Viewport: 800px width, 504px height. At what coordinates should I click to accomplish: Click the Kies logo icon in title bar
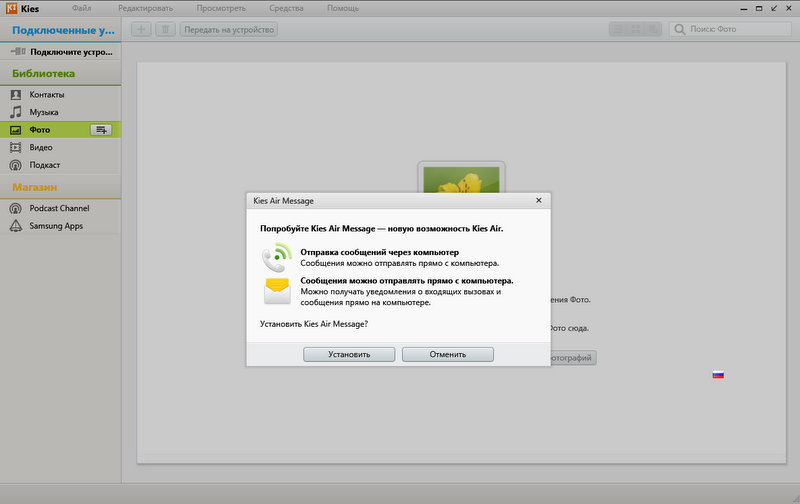11,8
